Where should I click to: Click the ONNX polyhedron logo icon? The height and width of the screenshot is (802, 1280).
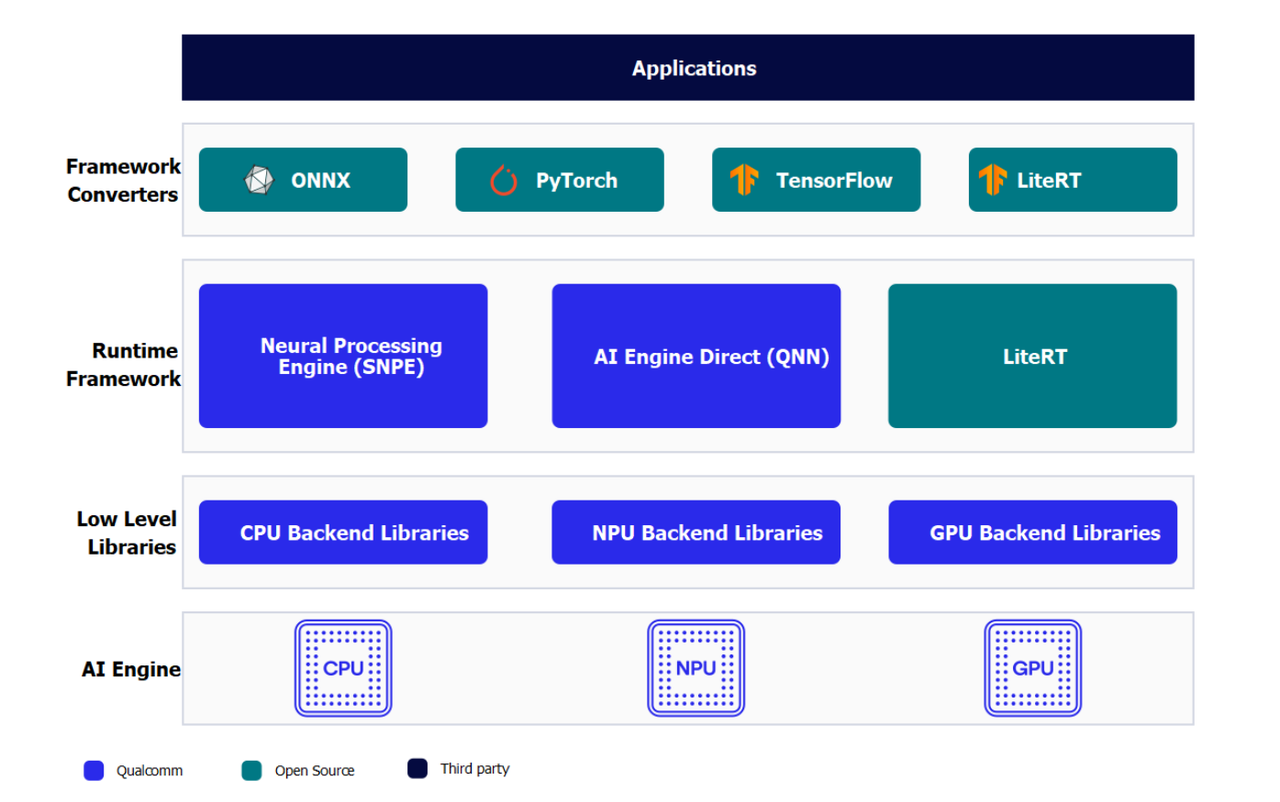259,180
